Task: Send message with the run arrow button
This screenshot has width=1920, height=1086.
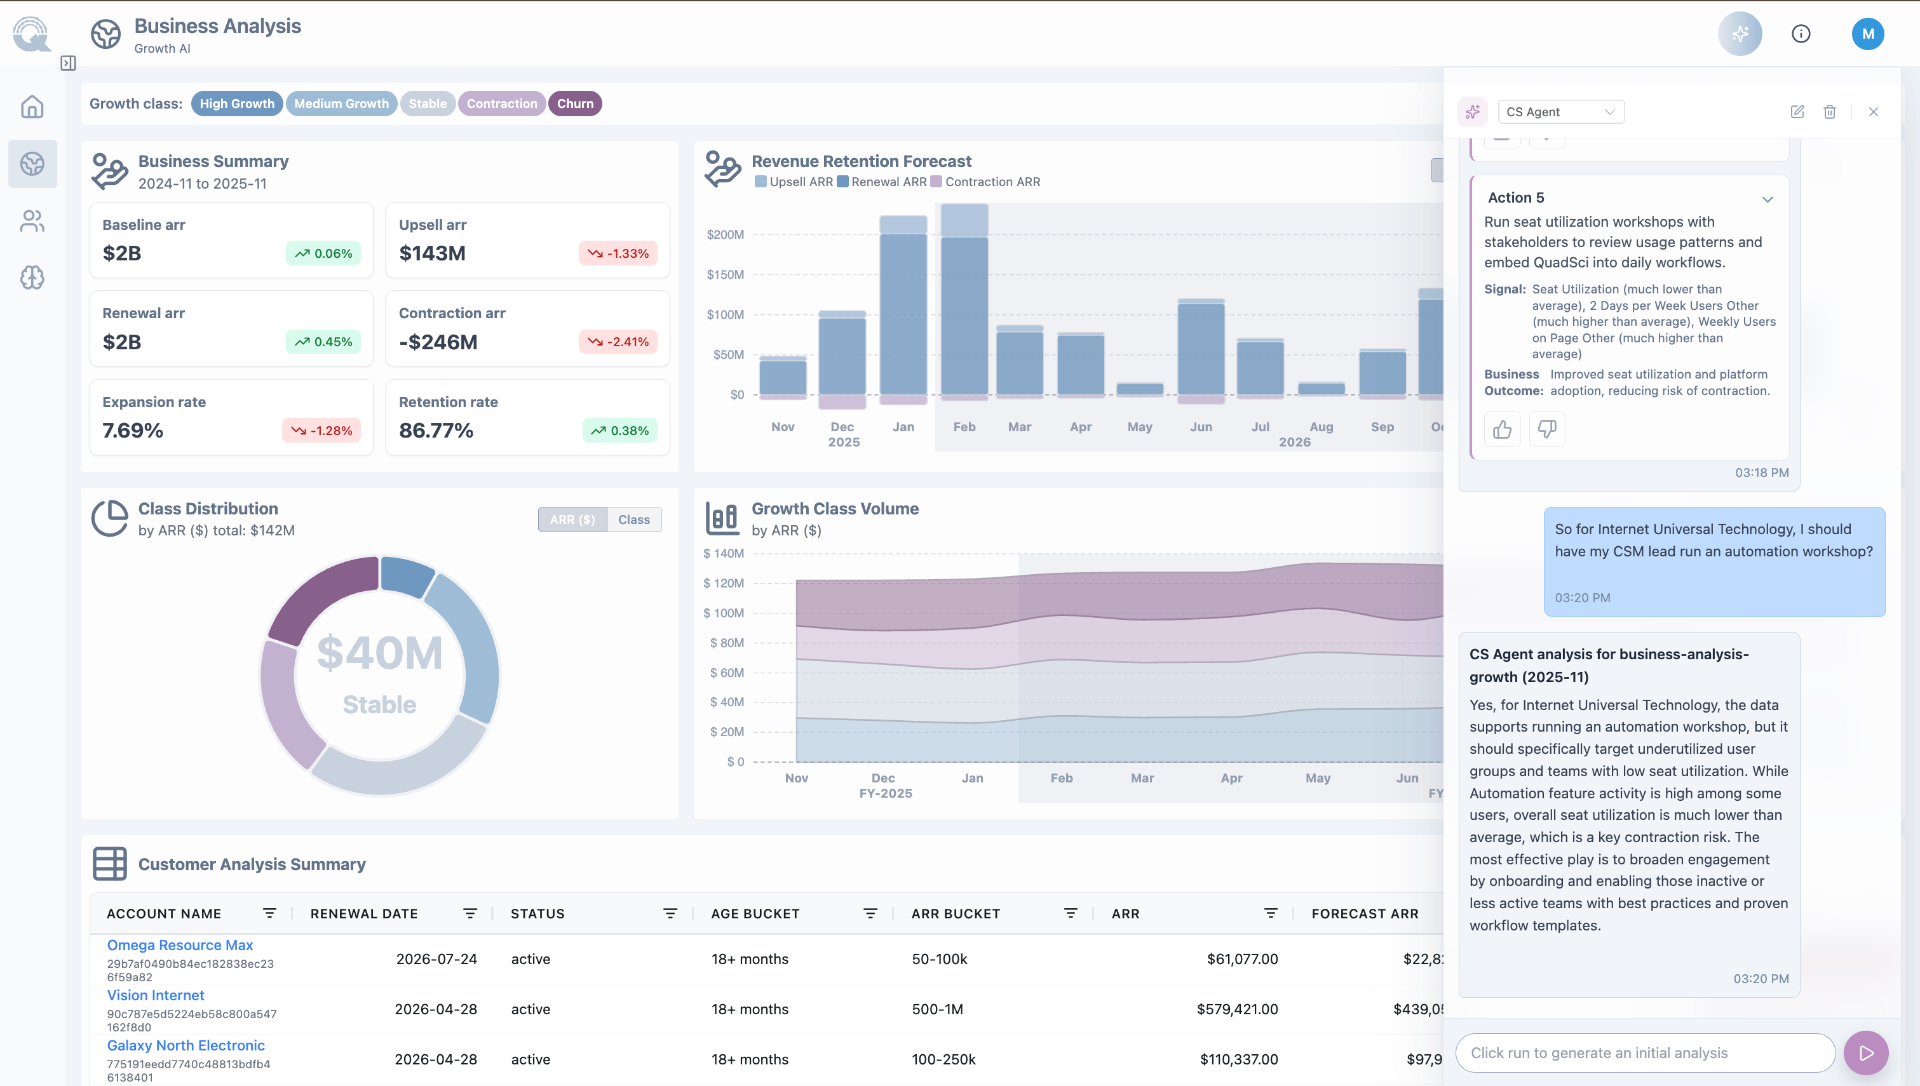Action: (x=1866, y=1053)
